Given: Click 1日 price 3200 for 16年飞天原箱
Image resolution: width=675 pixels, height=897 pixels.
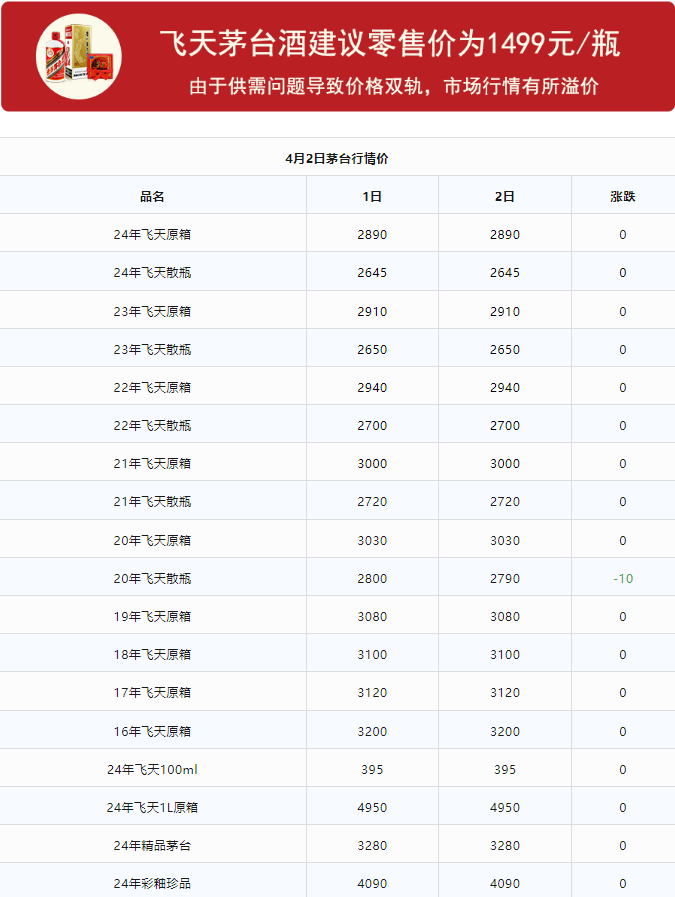Looking at the screenshot, I should [372, 731].
